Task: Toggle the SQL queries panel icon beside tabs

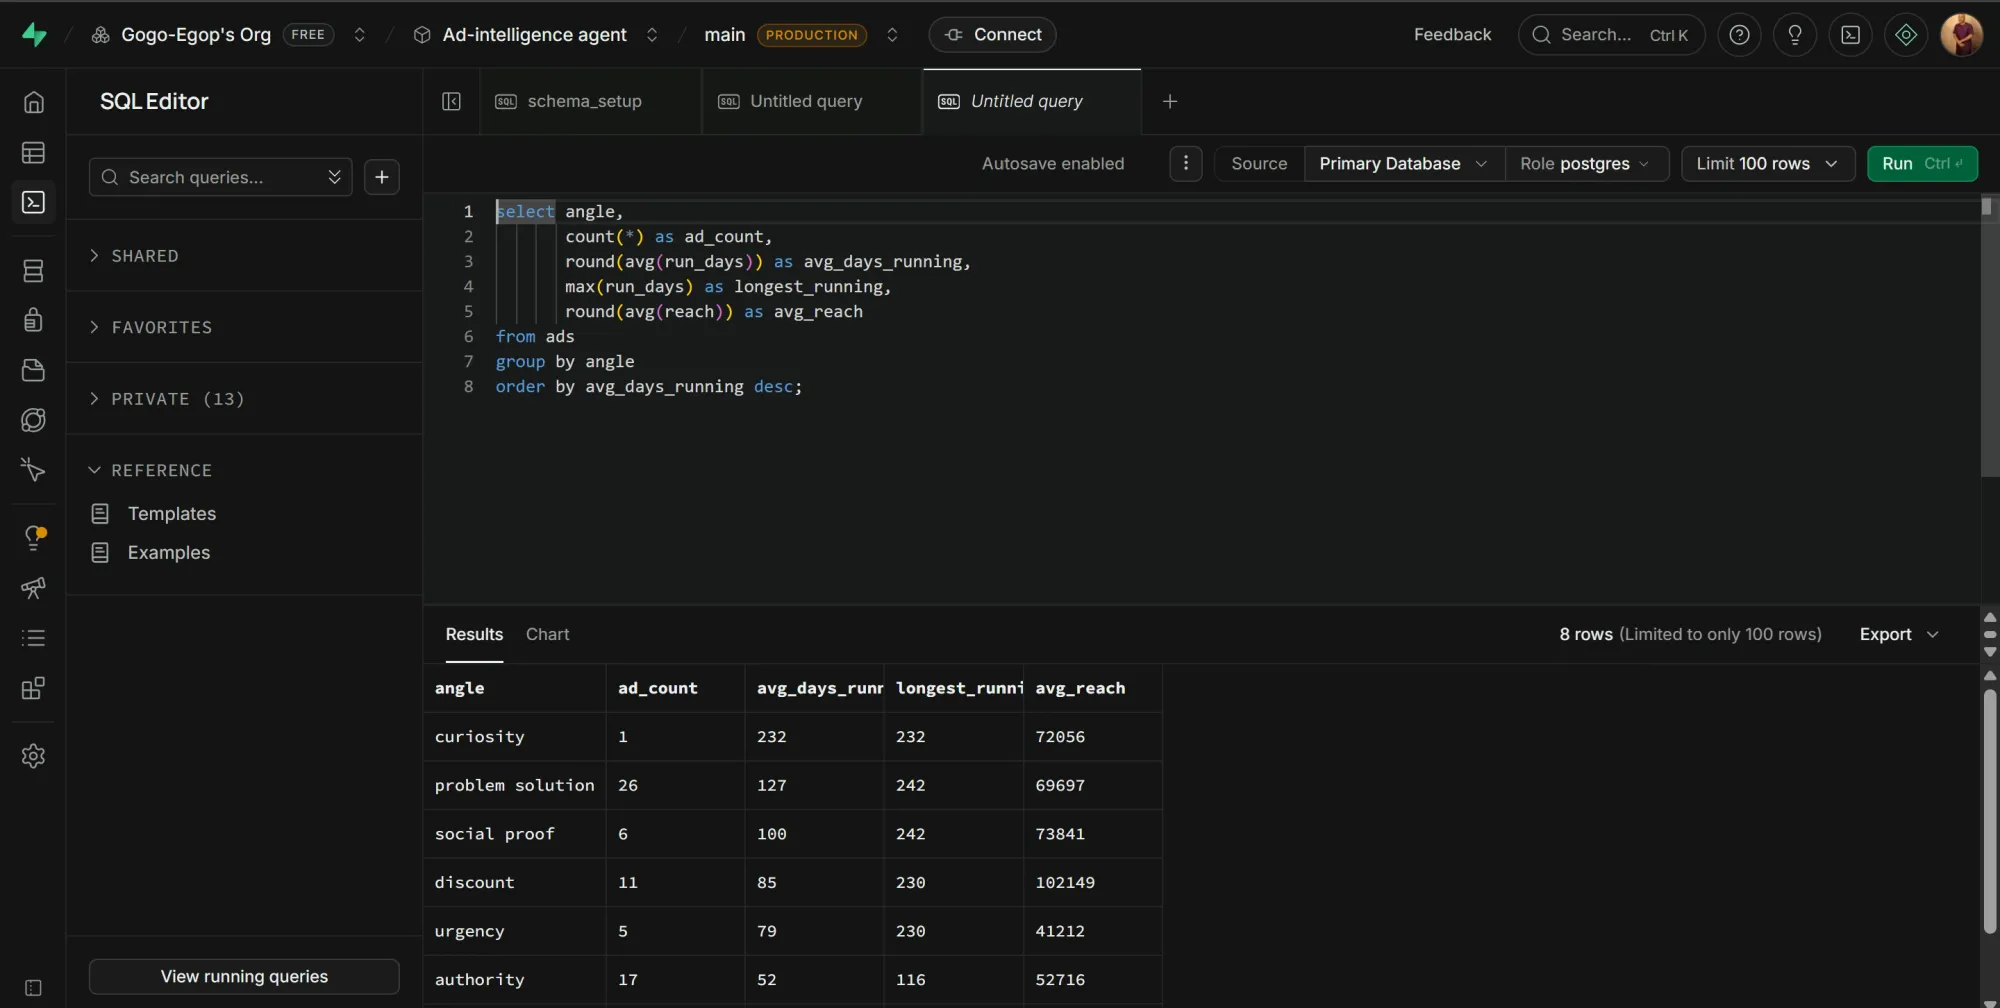Action: tap(452, 102)
